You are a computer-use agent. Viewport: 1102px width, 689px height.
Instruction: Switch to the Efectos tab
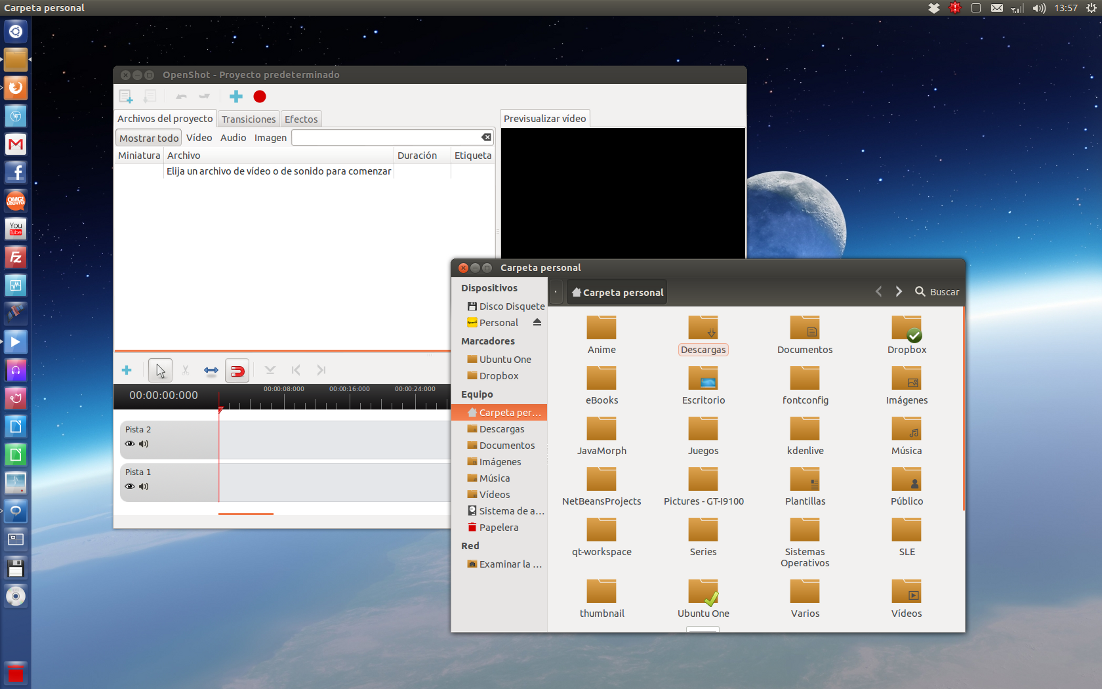(x=302, y=119)
